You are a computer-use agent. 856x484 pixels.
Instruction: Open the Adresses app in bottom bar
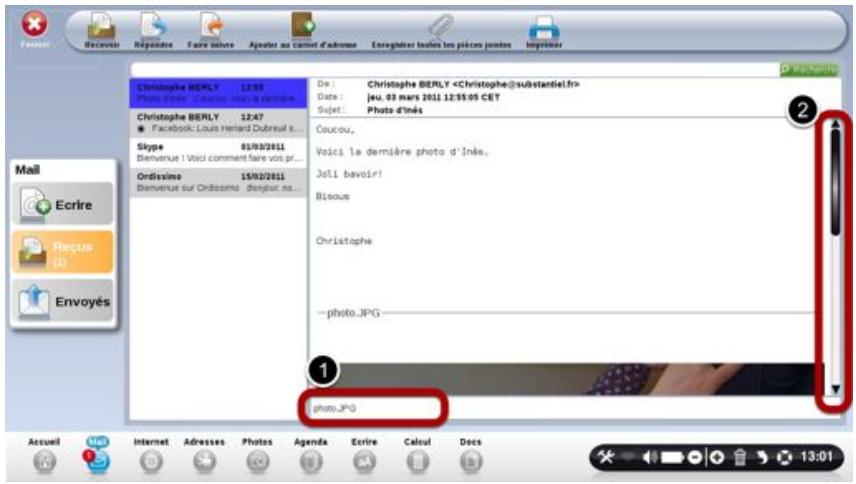coord(204,456)
